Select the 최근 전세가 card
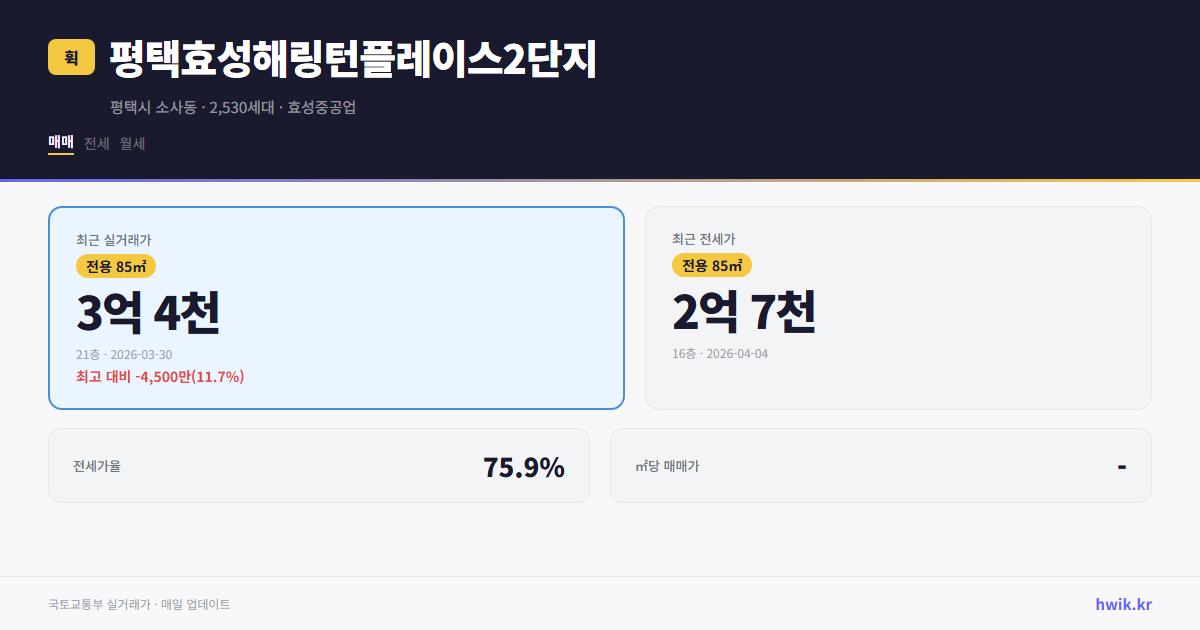Viewport: 1200px width, 630px height. click(x=898, y=307)
